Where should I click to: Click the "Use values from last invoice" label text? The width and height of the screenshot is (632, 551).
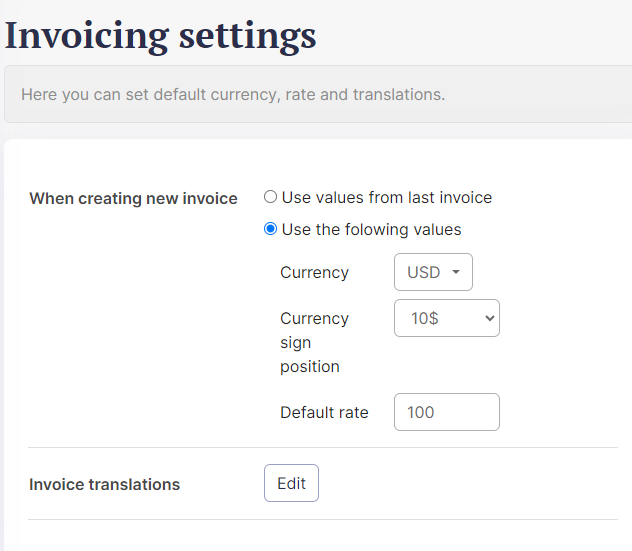point(386,197)
